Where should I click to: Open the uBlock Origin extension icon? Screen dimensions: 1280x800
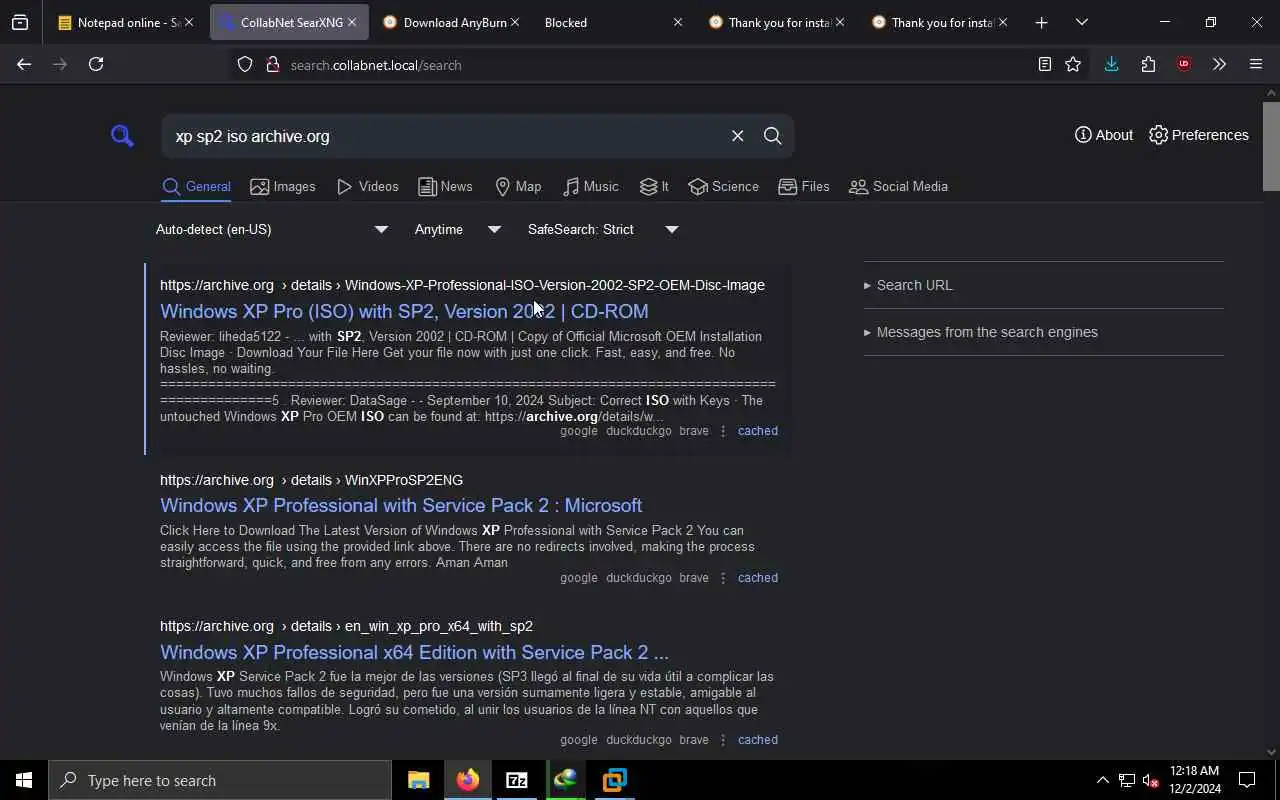coord(1184,64)
